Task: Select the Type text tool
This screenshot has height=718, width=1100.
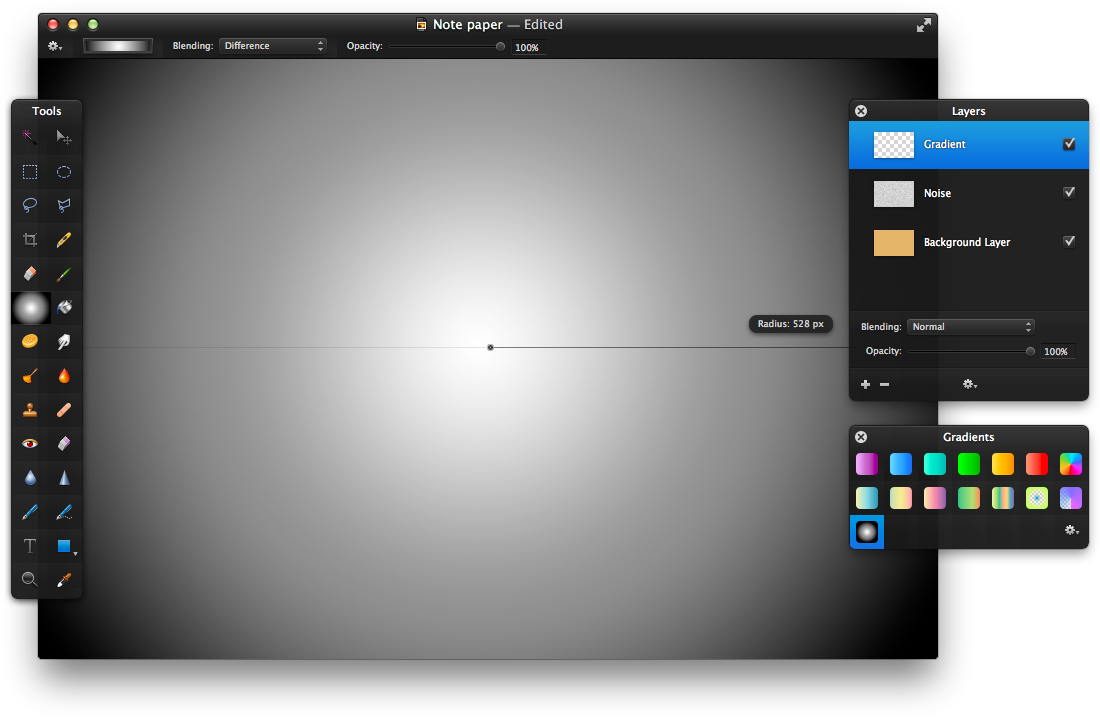Action: 30,546
